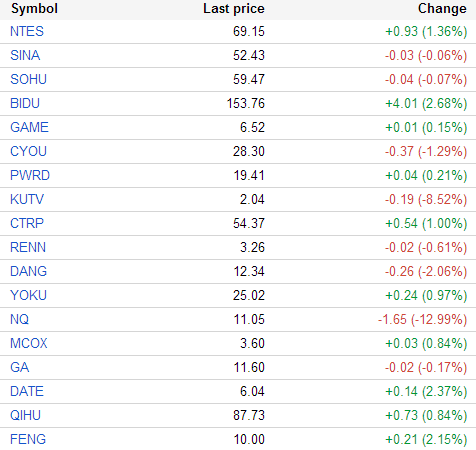Click the YOKU symbol link

point(28,295)
